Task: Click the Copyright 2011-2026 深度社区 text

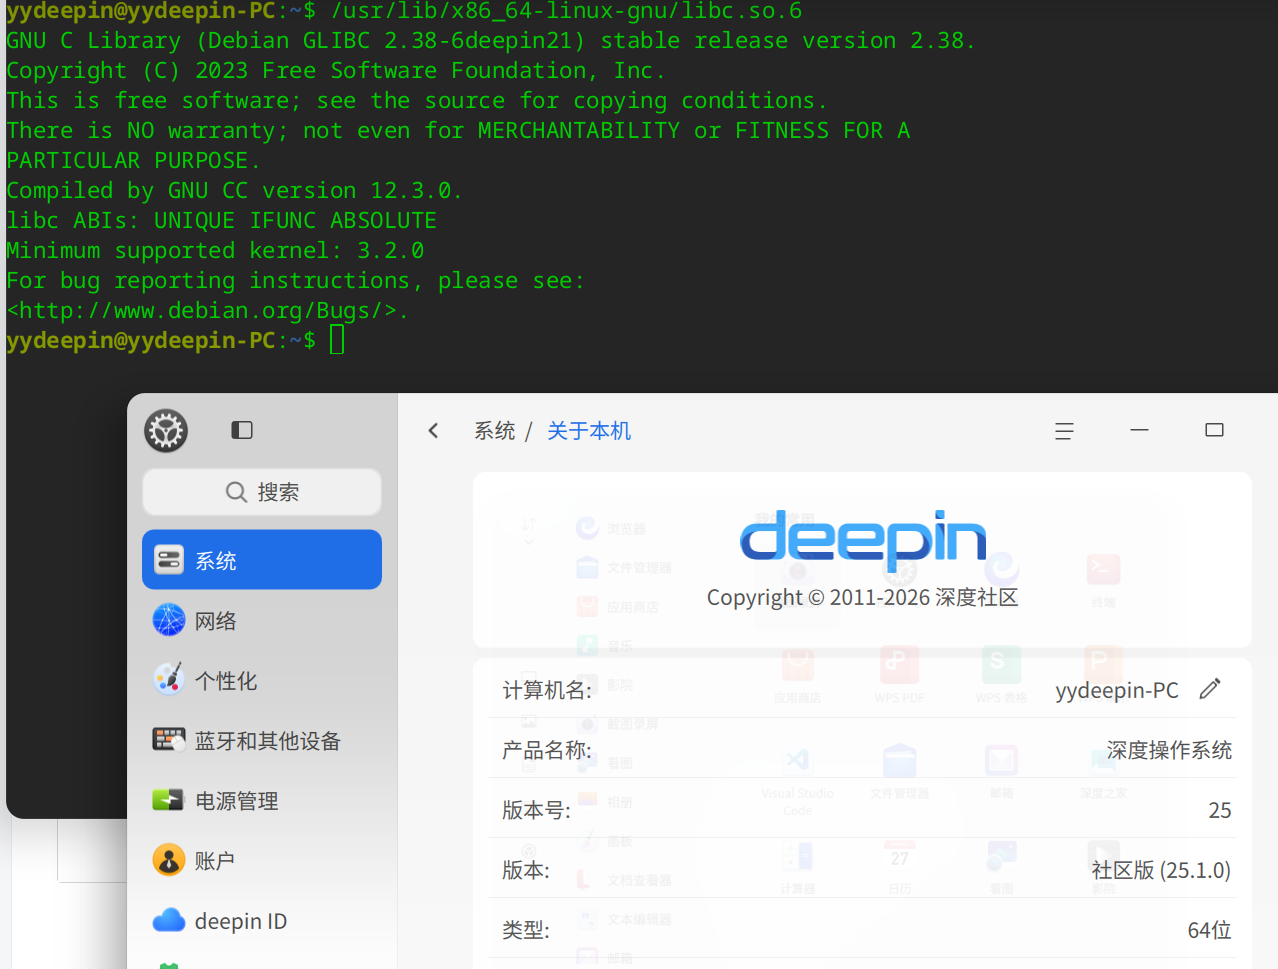Action: [862, 597]
